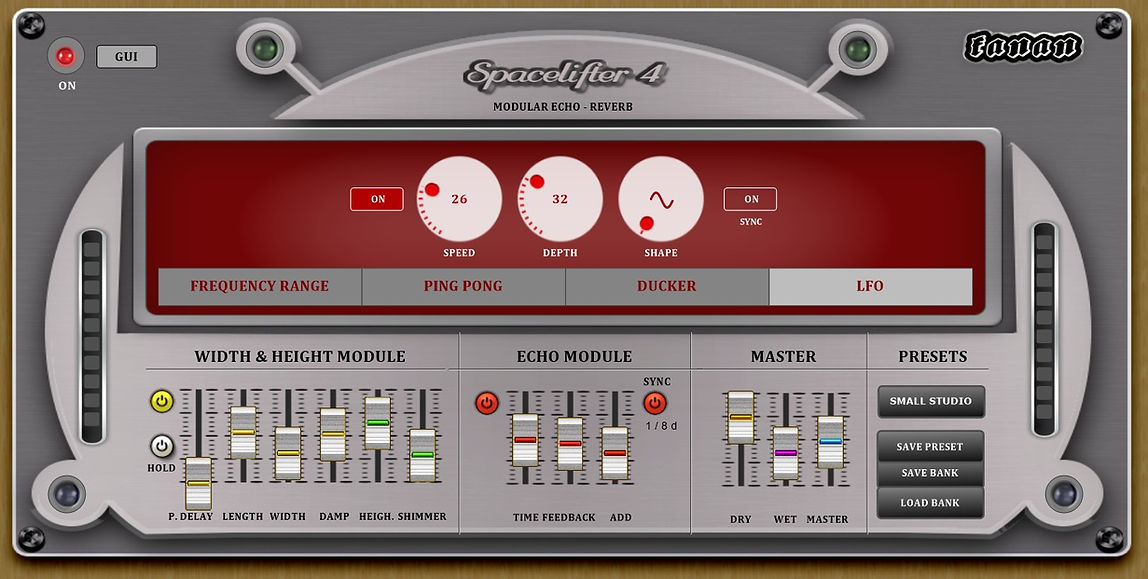The image size is (1148, 579).
Task: Click the echo FEEDBACK slider handle
Action: [570, 444]
